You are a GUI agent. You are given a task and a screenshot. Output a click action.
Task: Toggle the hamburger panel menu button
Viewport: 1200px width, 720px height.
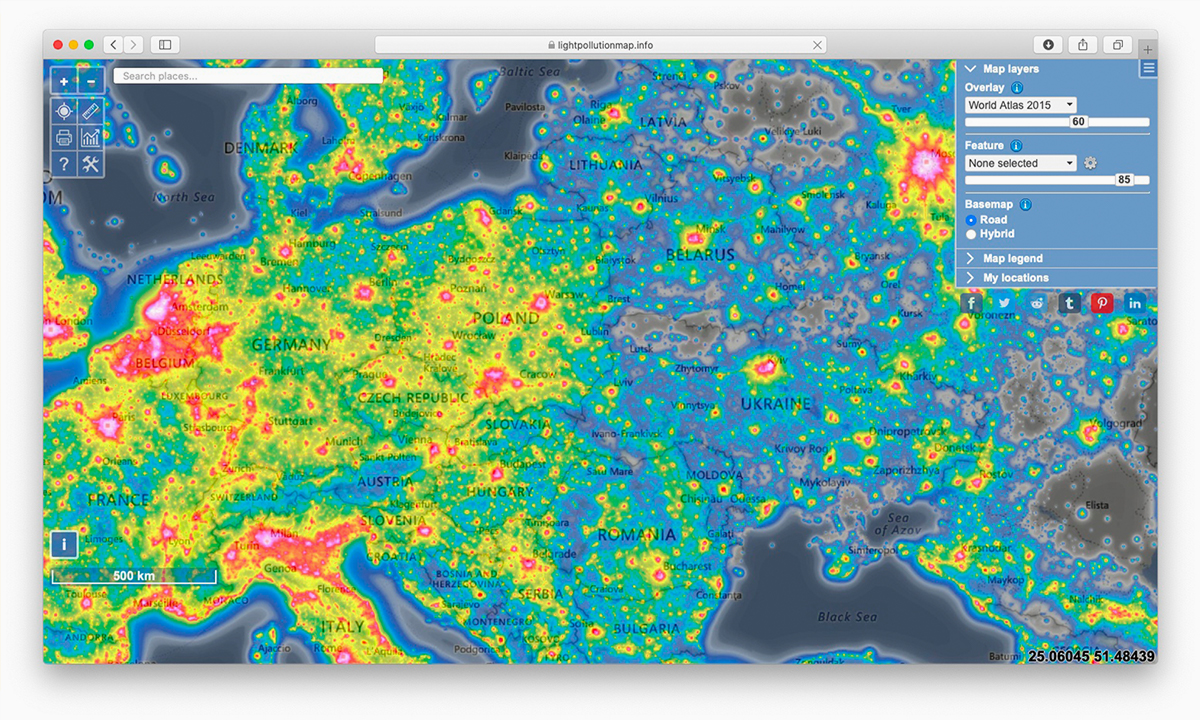point(1148,68)
